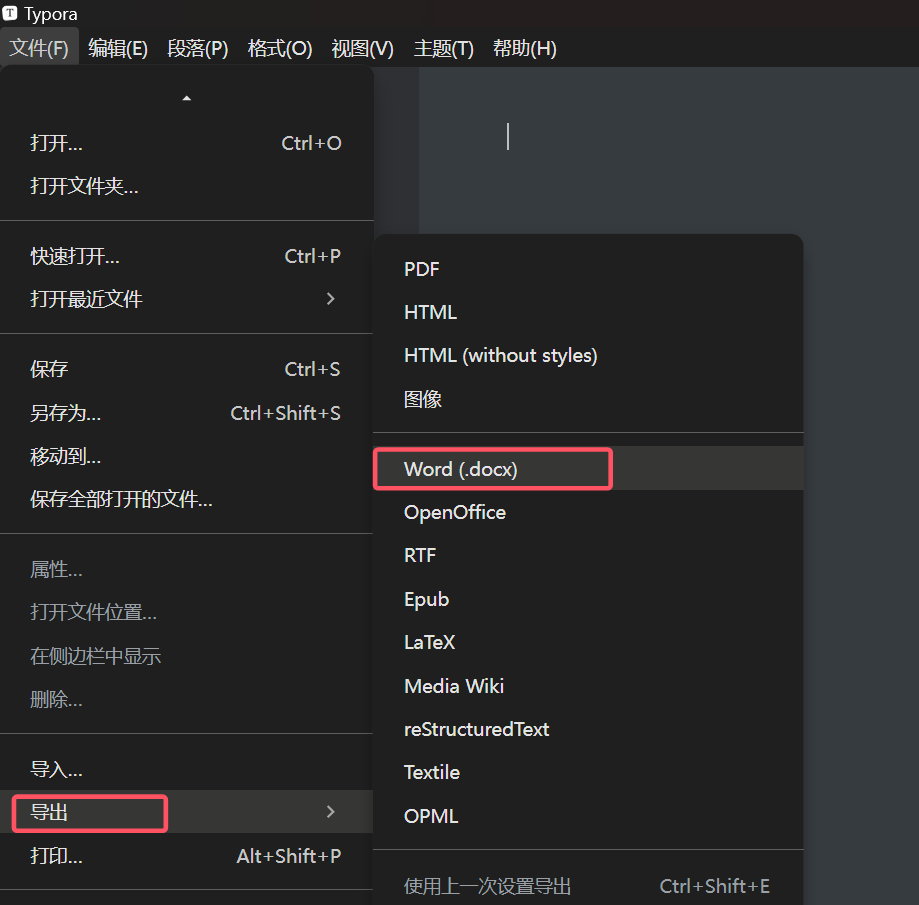The image size is (919, 905).
Task: Choose 打开文件夹... menu entry
Action: pyautogui.click(x=186, y=186)
